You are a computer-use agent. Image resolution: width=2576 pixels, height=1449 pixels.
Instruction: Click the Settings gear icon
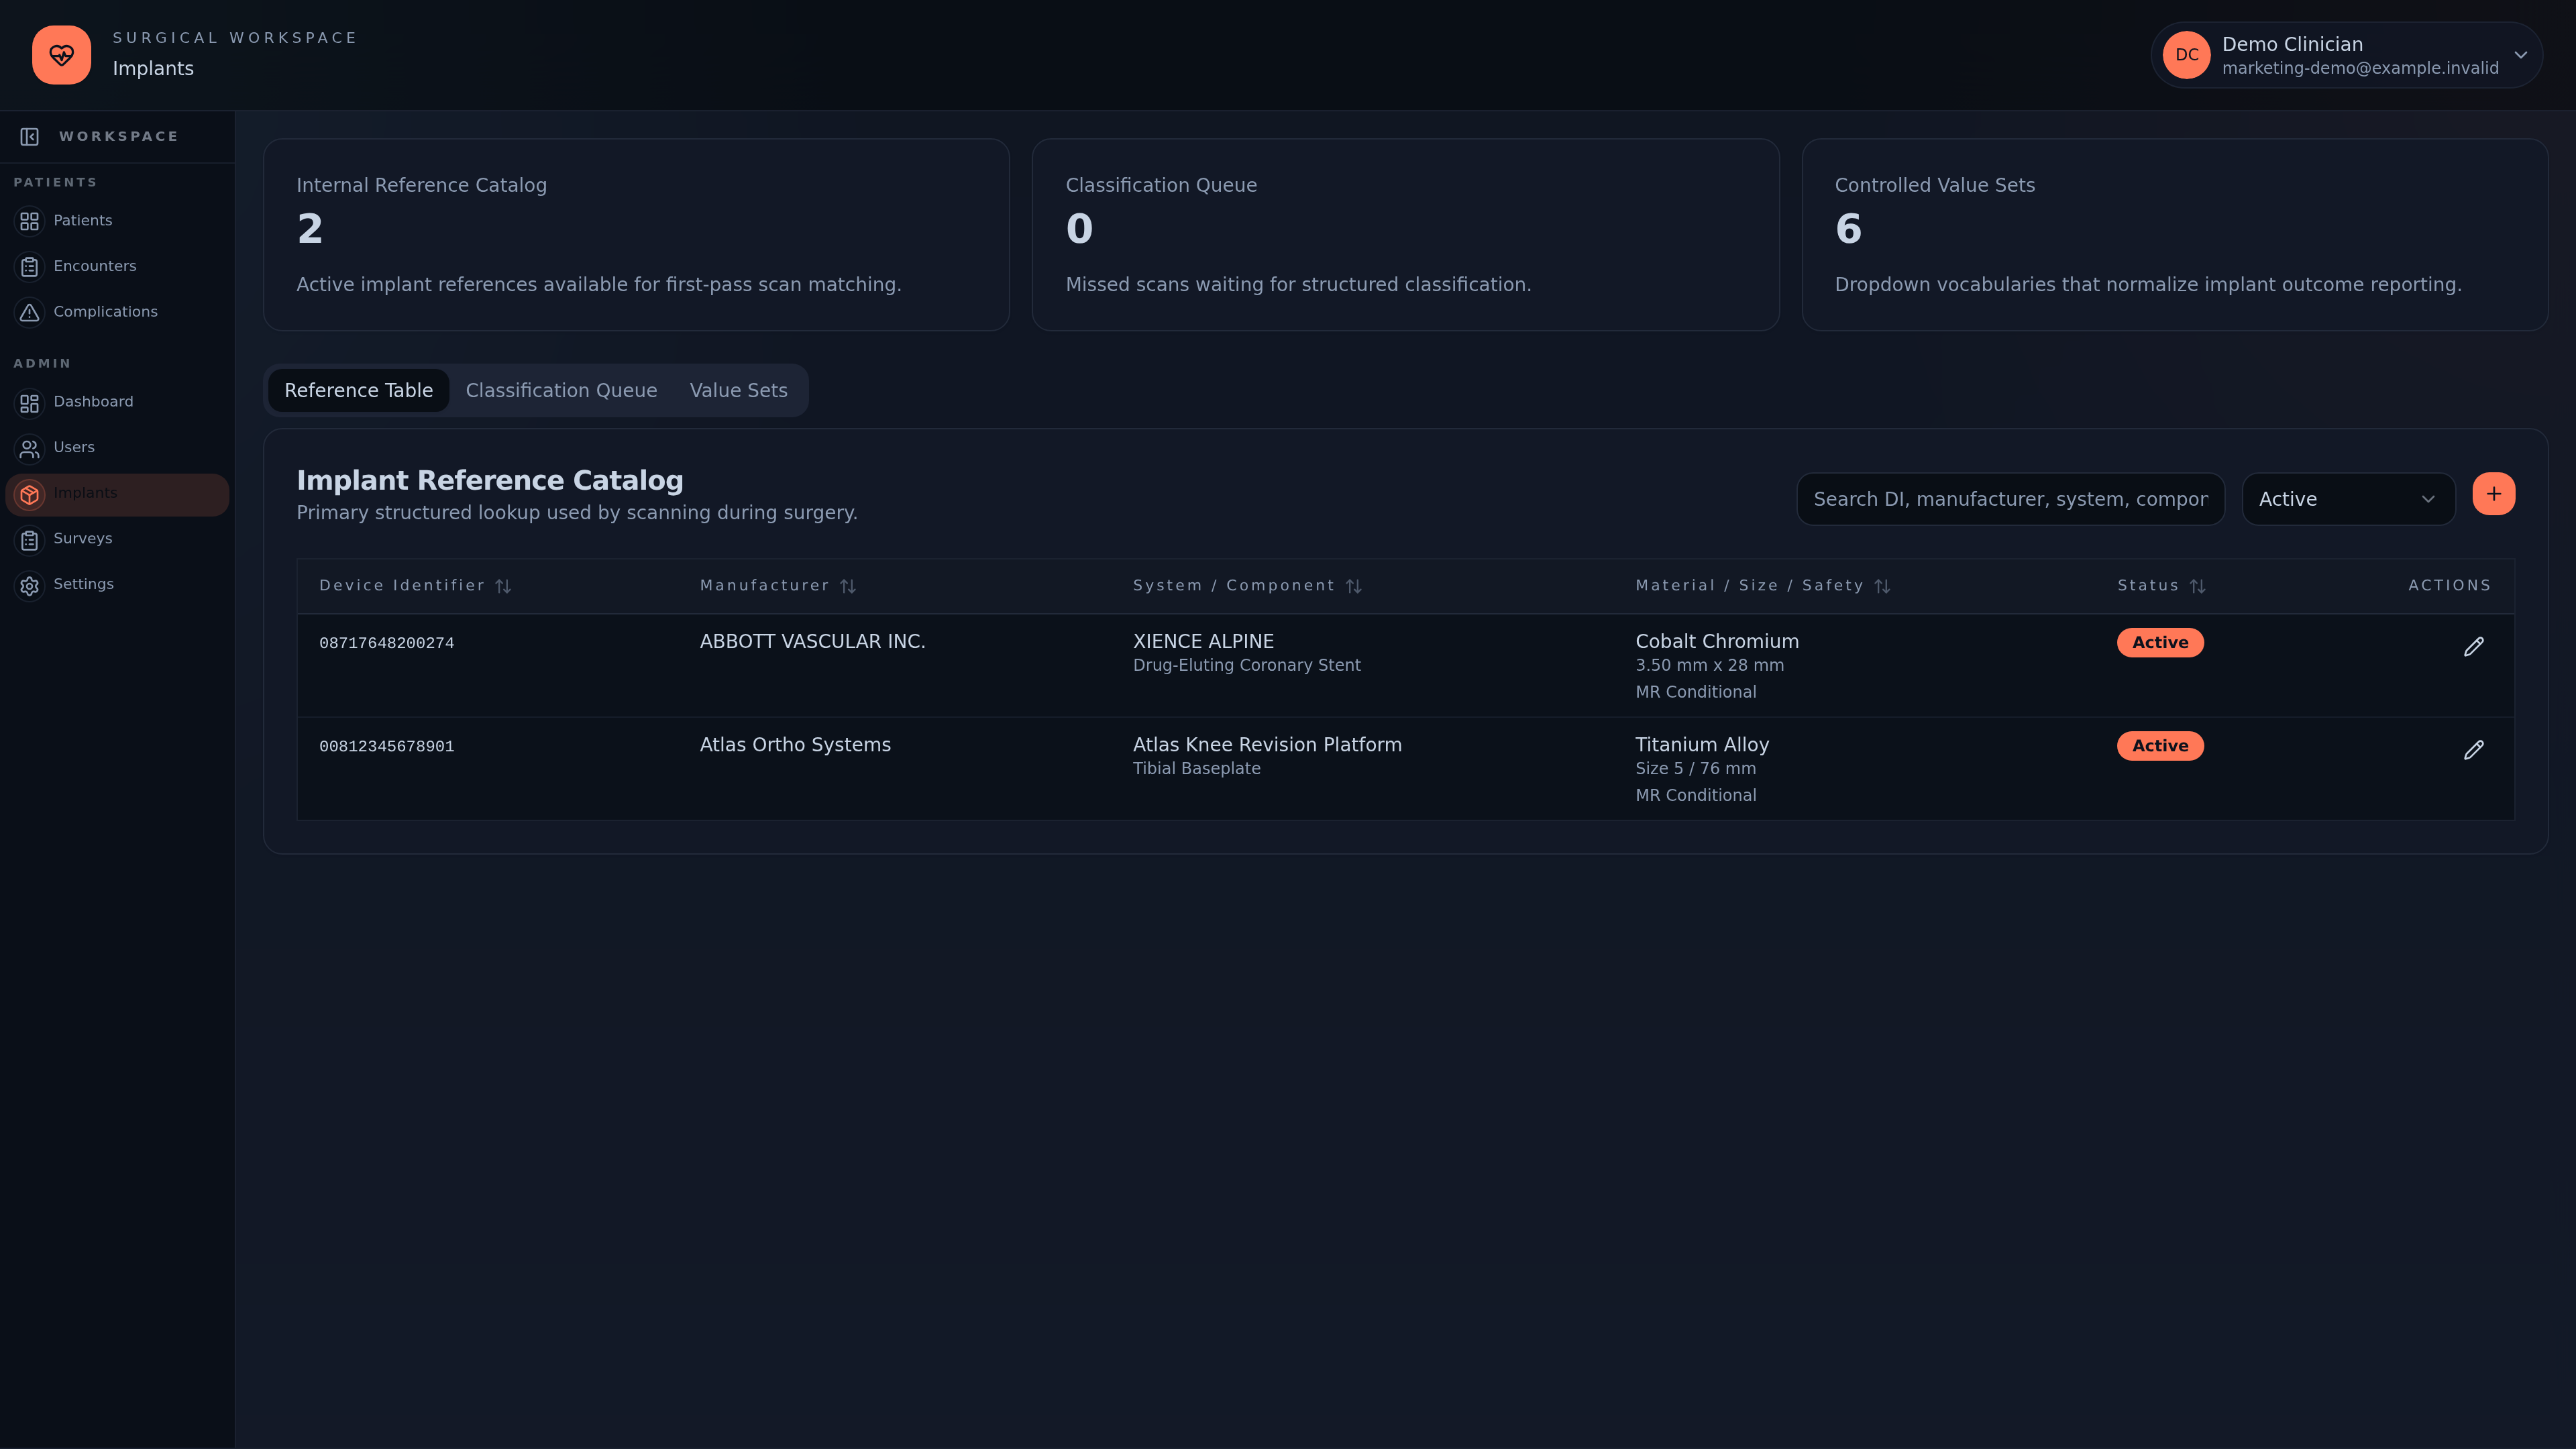click(30, 586)
